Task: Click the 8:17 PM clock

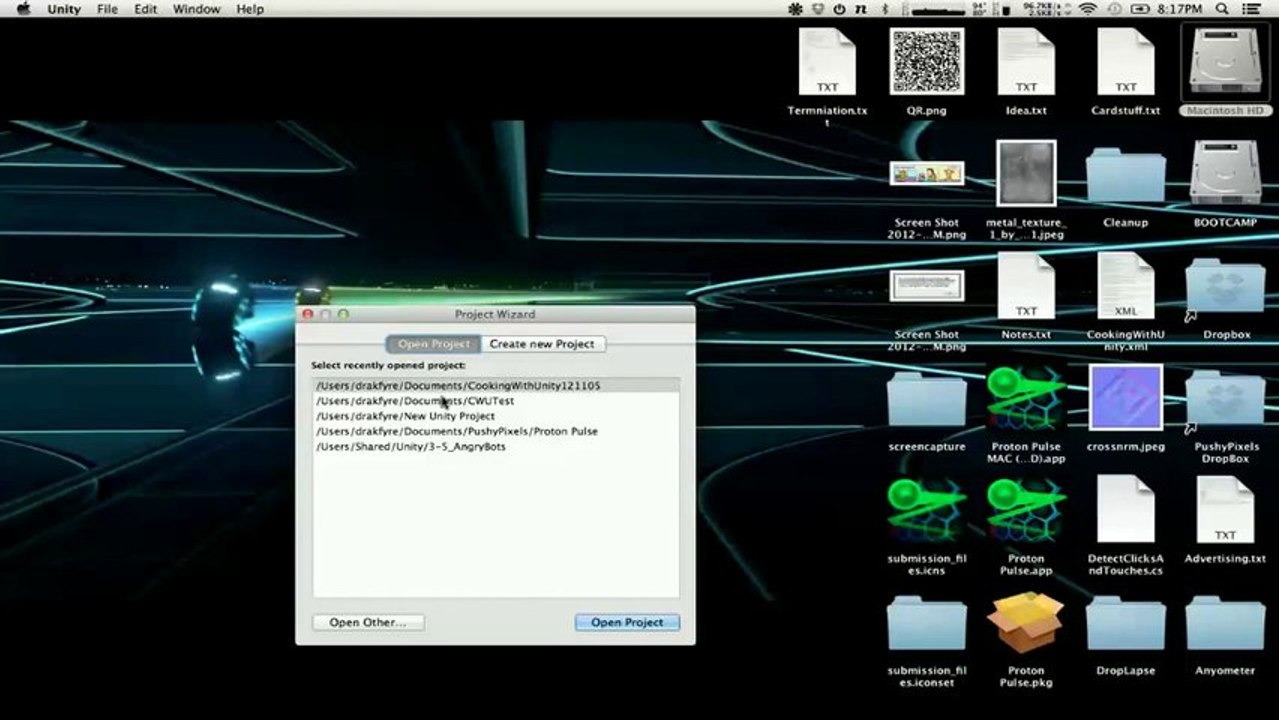Action: (1179, 9)
